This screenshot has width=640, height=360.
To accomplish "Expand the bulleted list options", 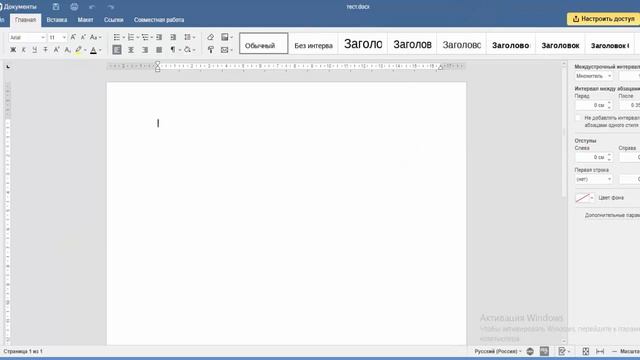I will pyautogui.click(x=124, y=38).
